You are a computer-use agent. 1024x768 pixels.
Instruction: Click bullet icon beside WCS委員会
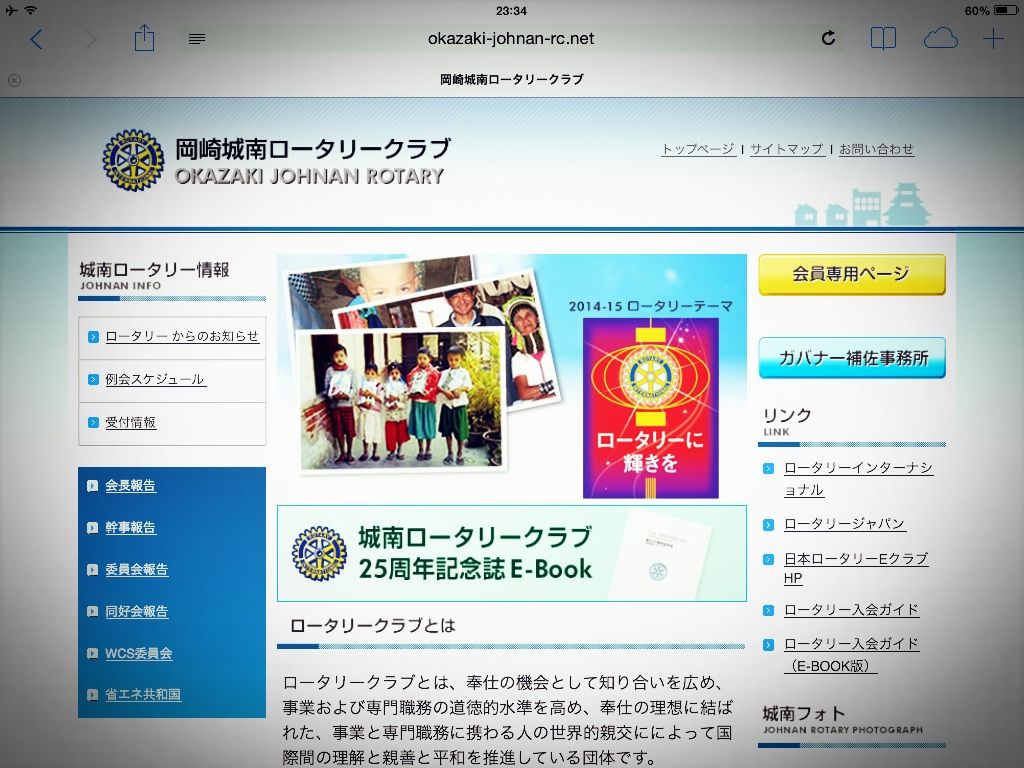click(93, 653)
